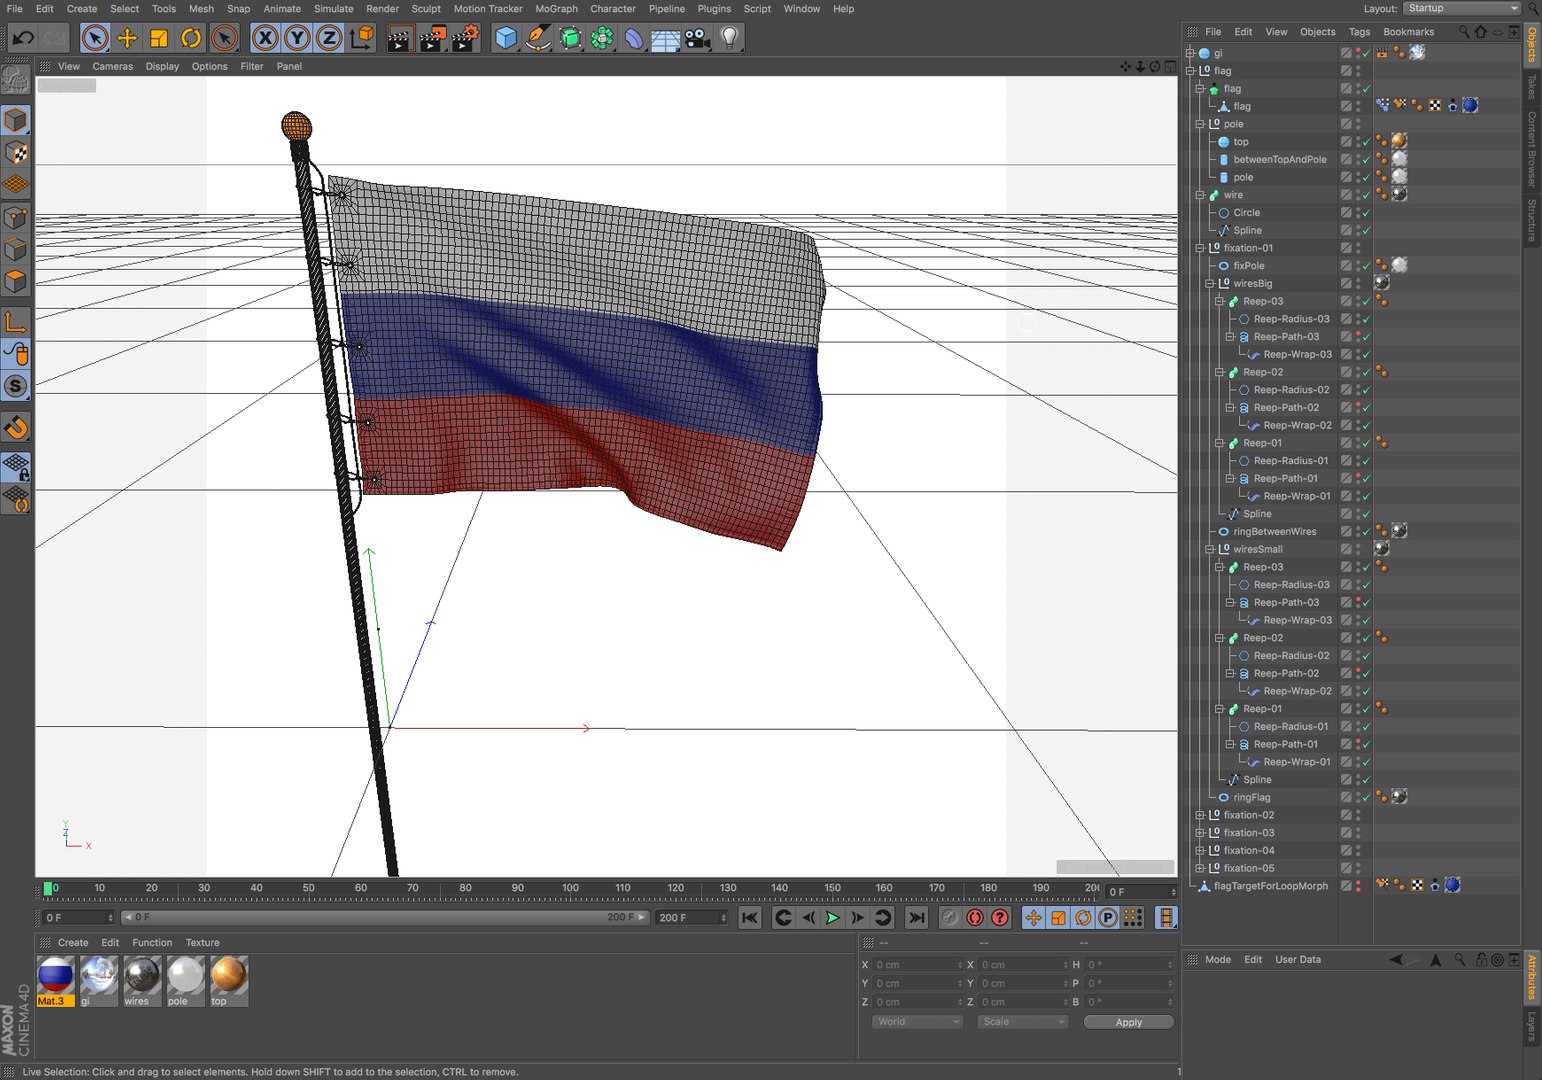Jump to the end of animation
This screenshot has width=1542, height=1080.
coord(916,917)
